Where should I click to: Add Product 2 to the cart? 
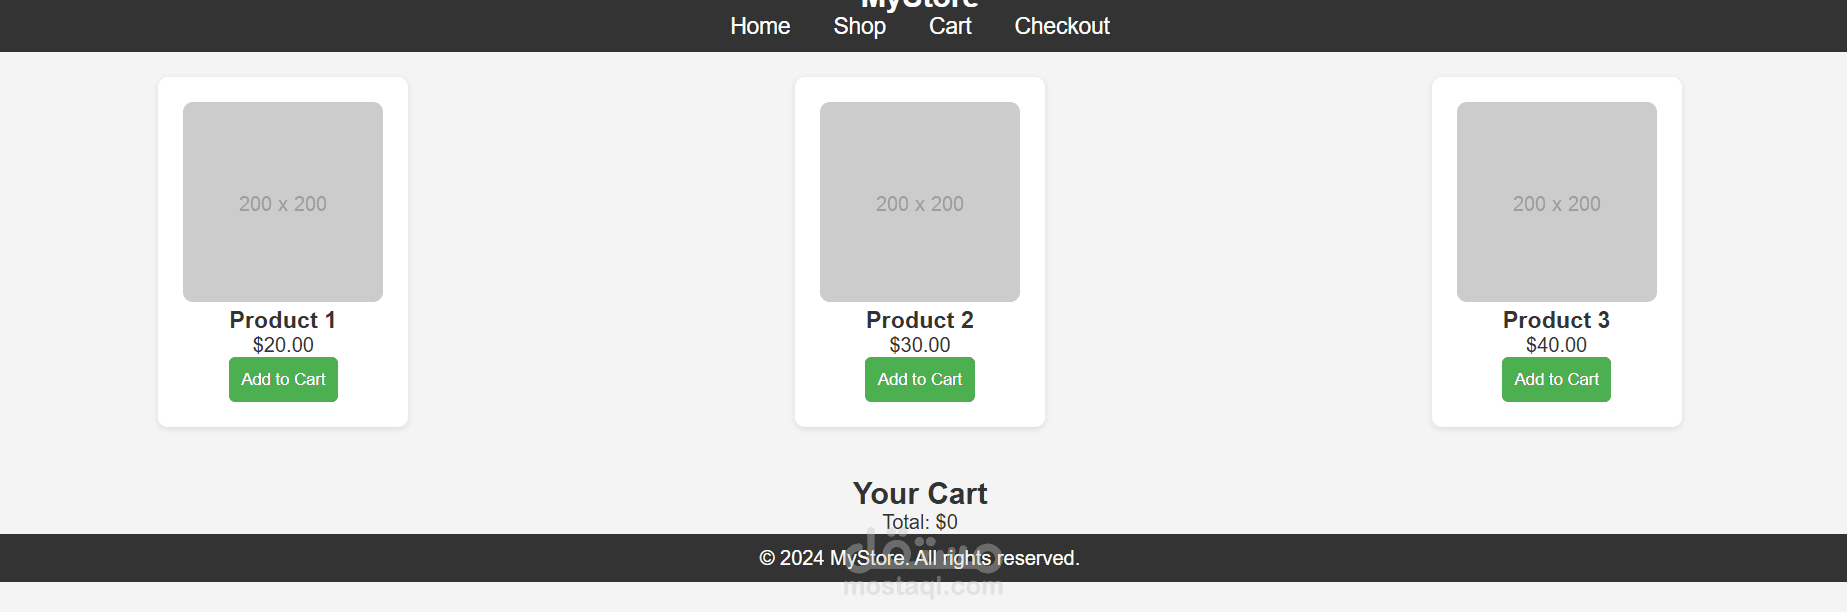click(919, 379)
